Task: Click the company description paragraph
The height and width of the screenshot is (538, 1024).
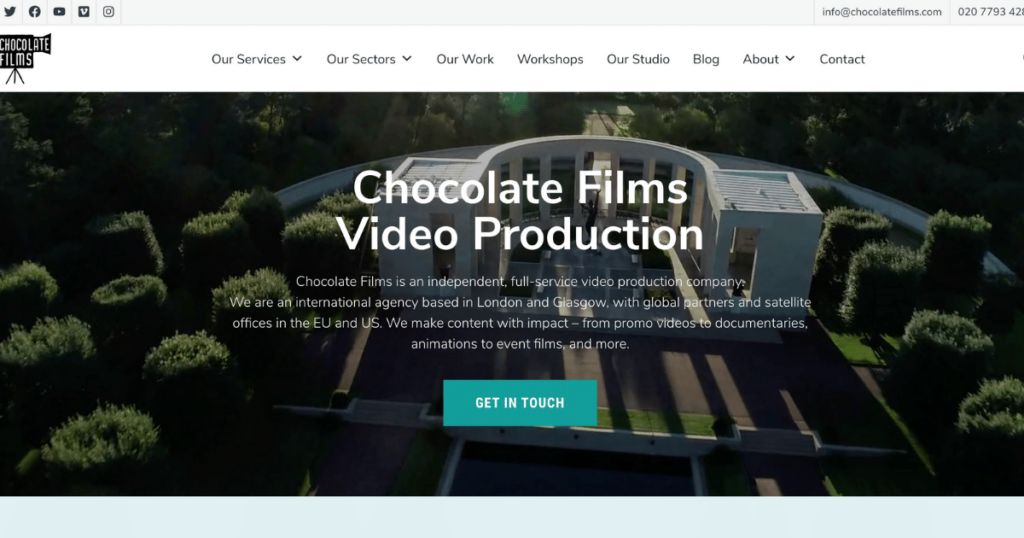Action: click(x=520, y=313)
